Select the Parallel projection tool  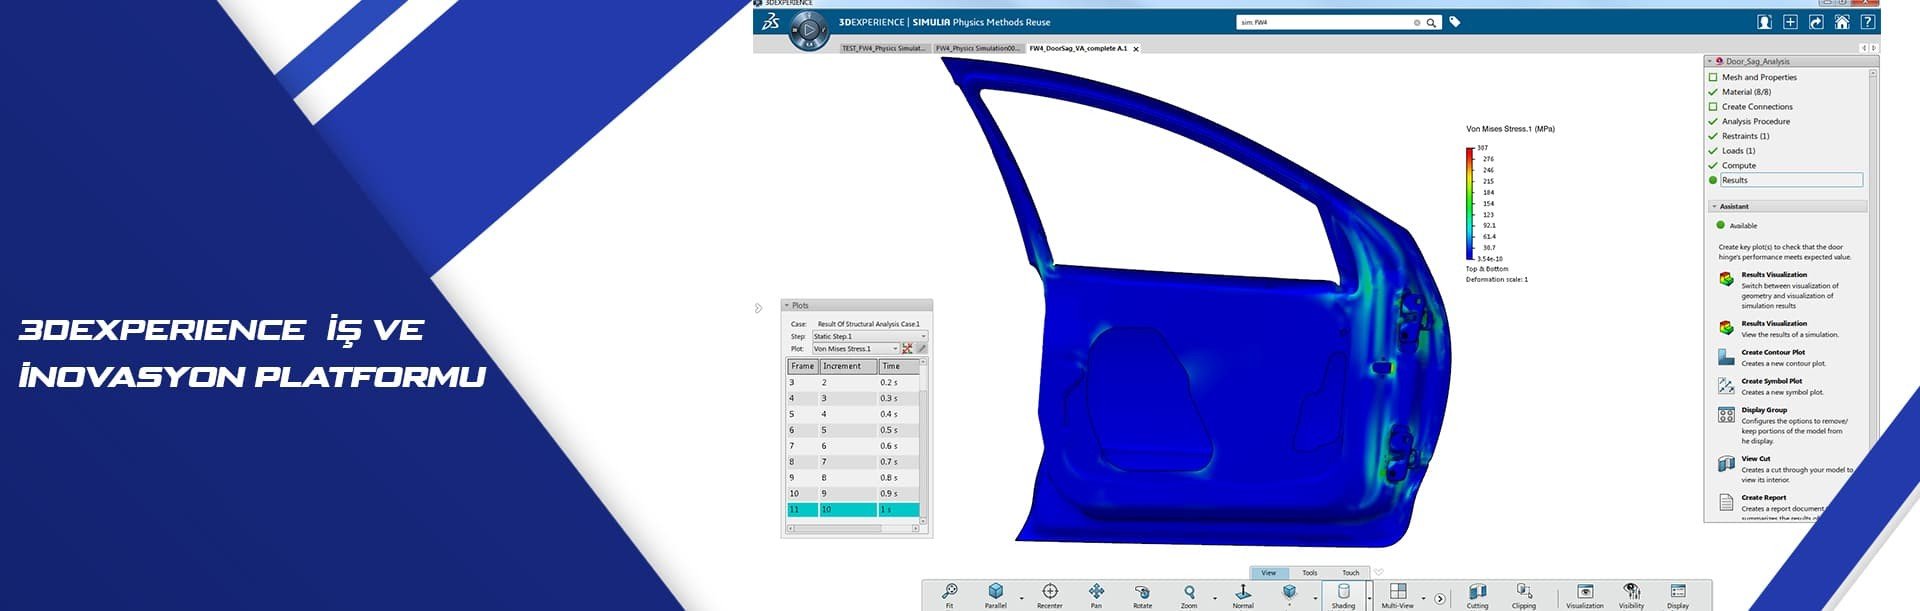click(996, 596)
